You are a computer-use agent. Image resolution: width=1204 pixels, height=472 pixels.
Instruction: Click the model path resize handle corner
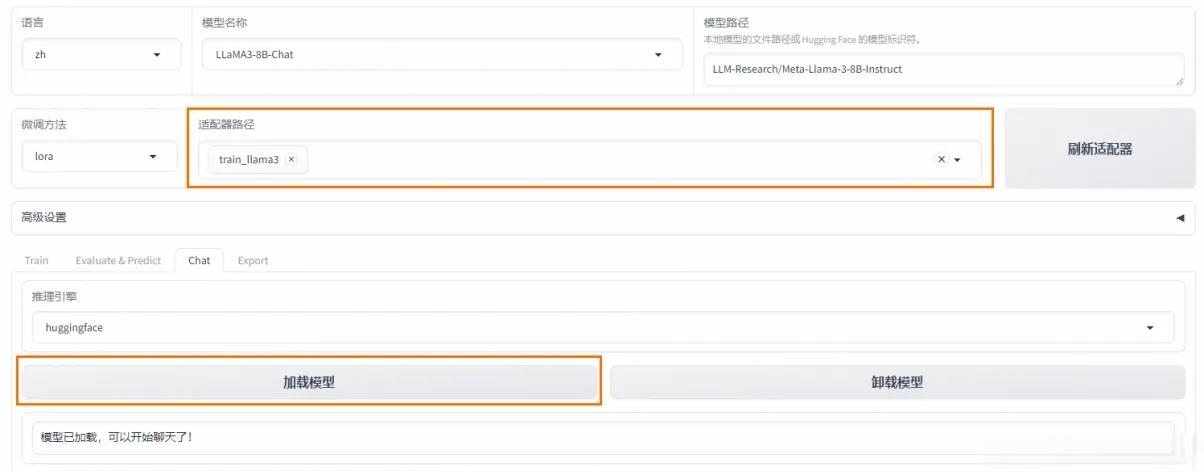[1179, 81]
